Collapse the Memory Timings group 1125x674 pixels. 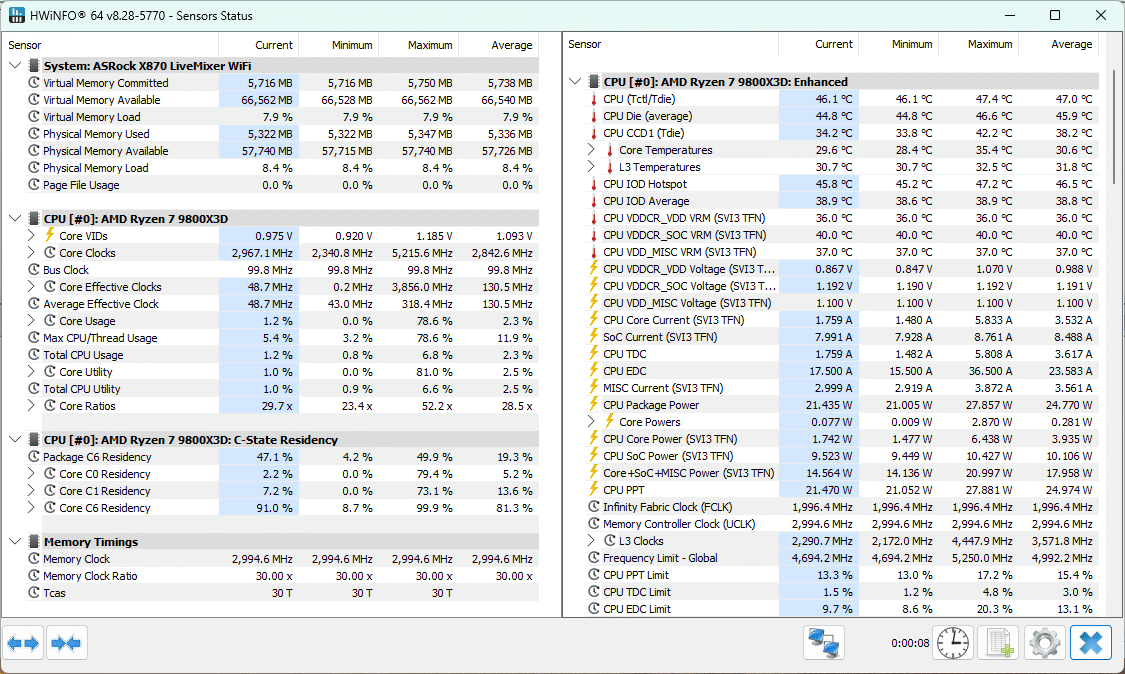tap(15, 541)
